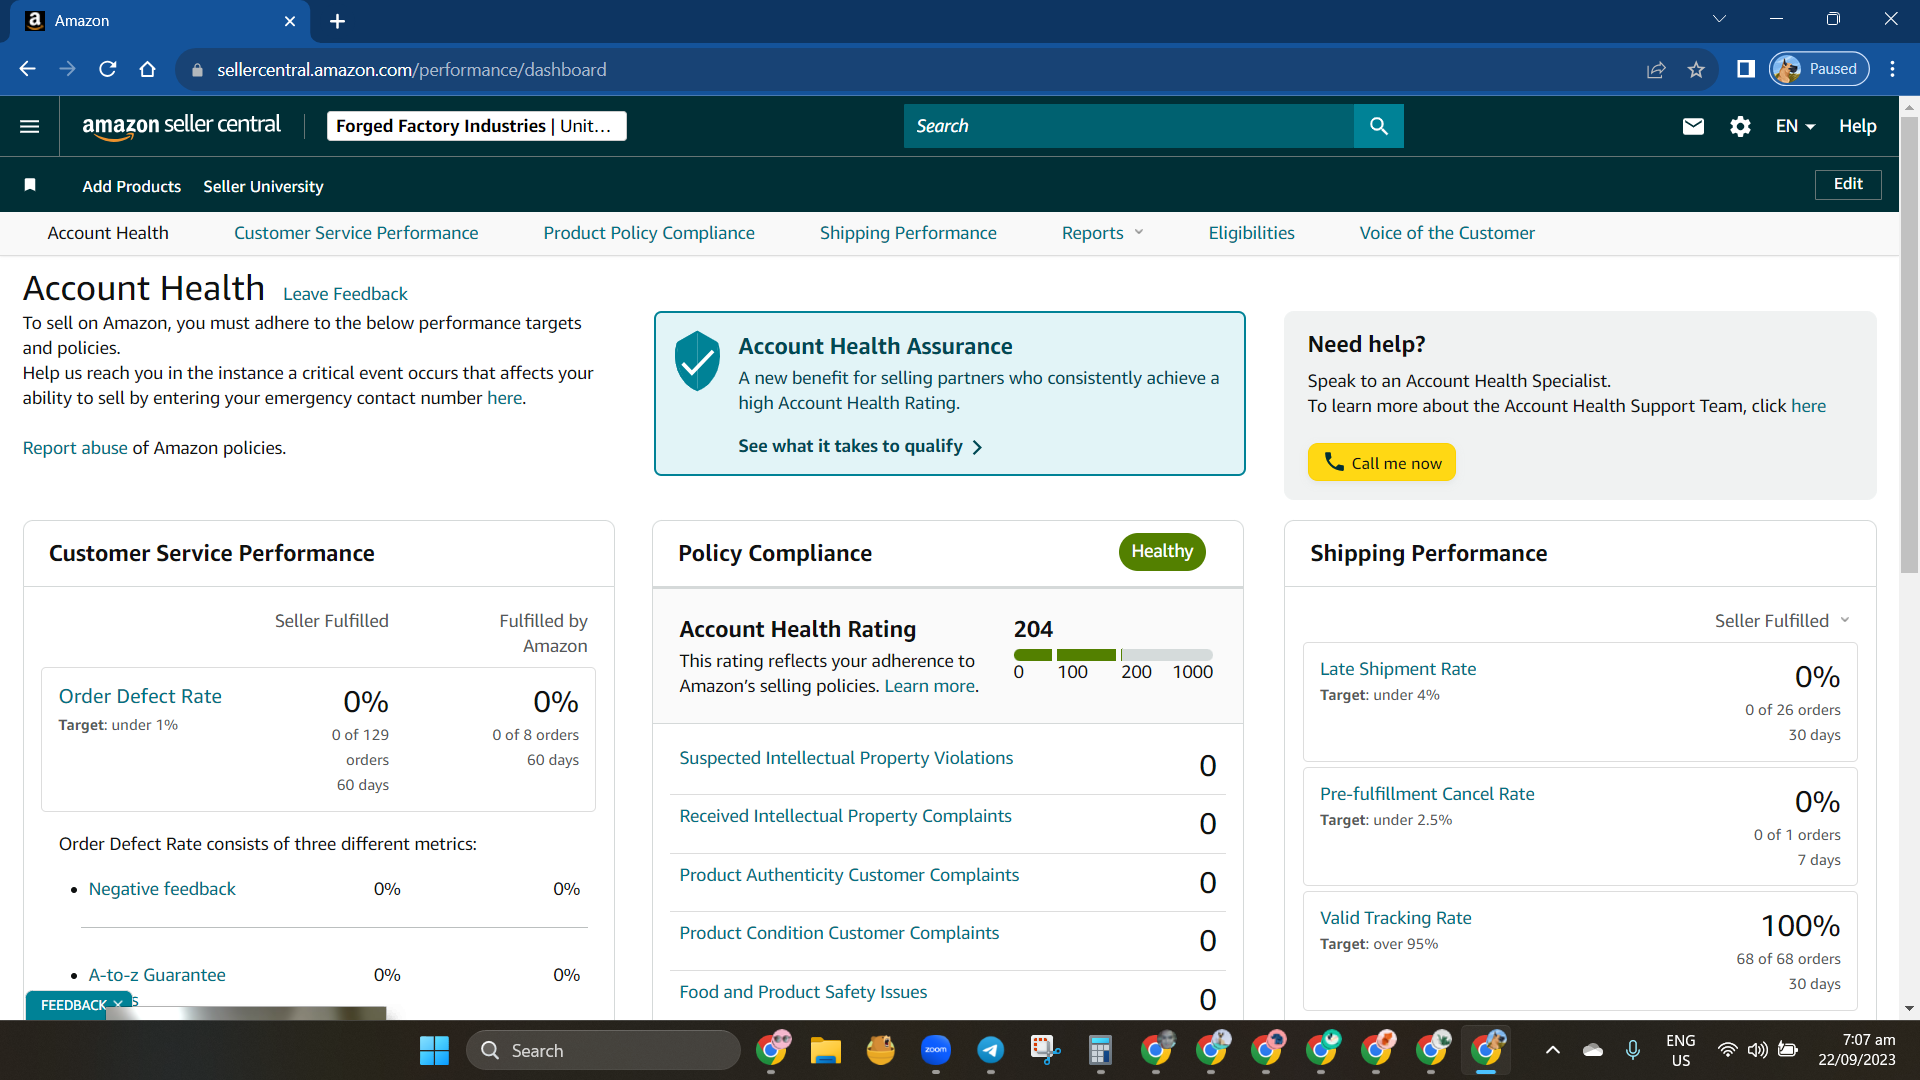Open Pre-fulfillment Cancel Rate details
Image resolution: width=1920 pixels, height=1080 pixels.
(x=1427, y=794)
